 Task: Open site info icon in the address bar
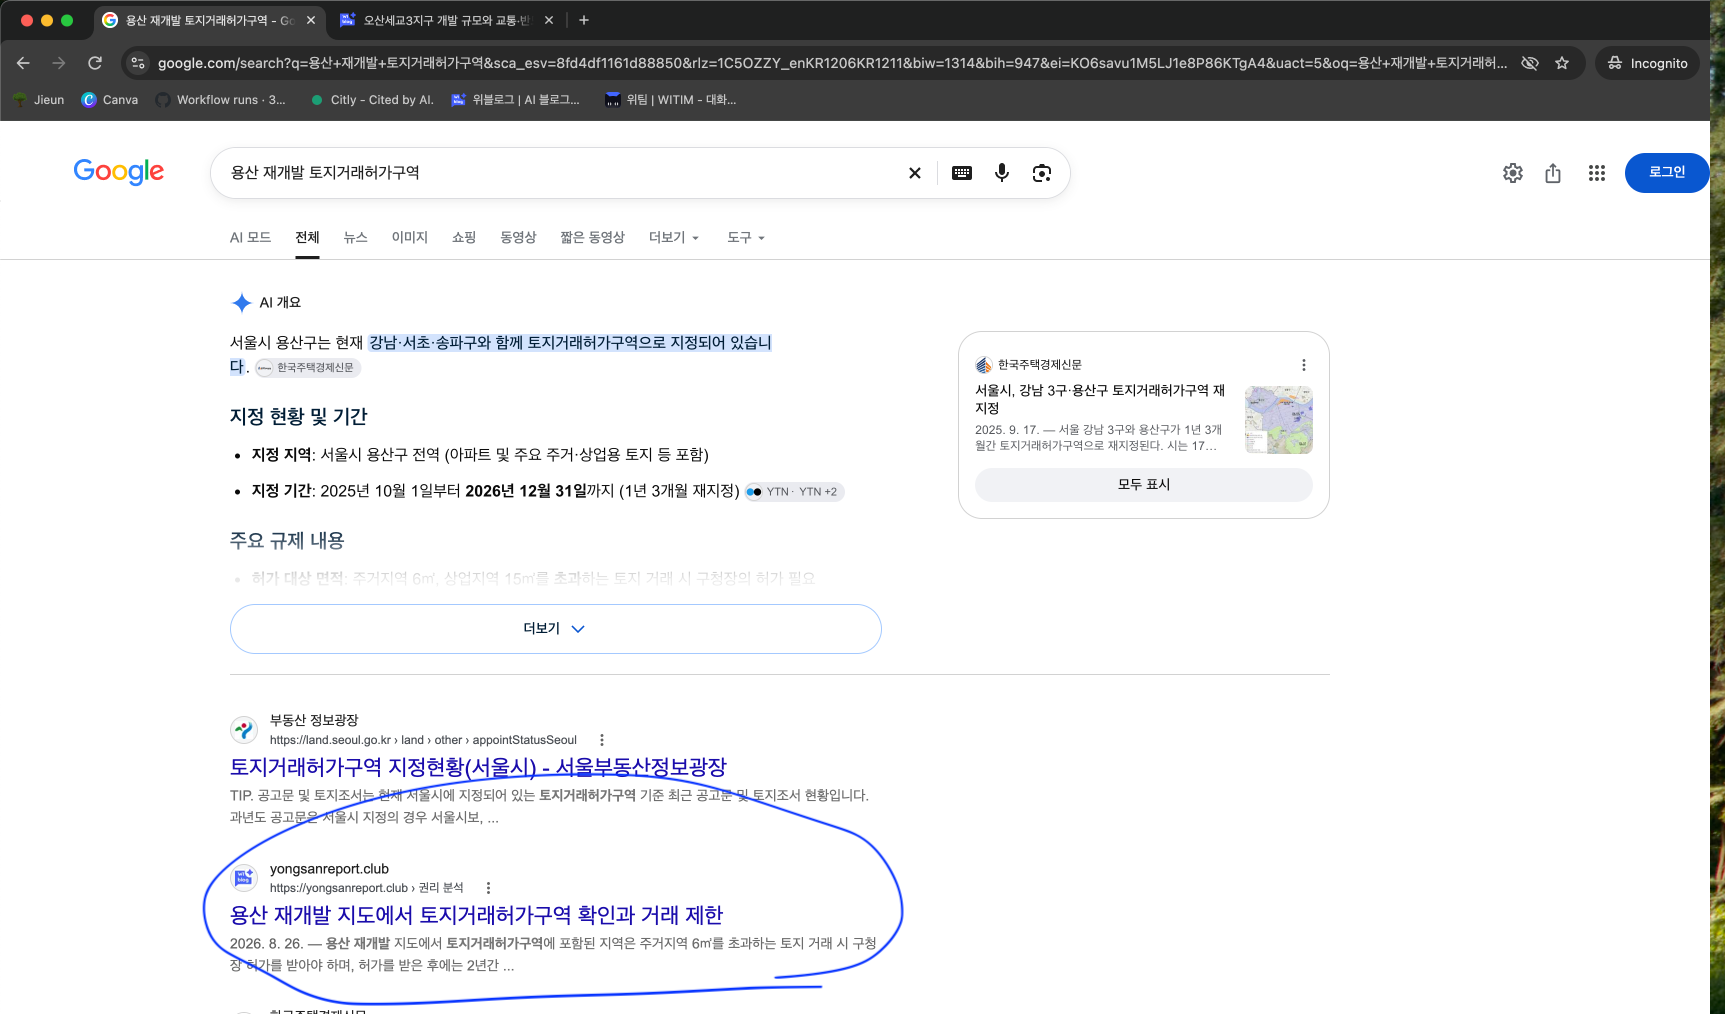(138, 63)
